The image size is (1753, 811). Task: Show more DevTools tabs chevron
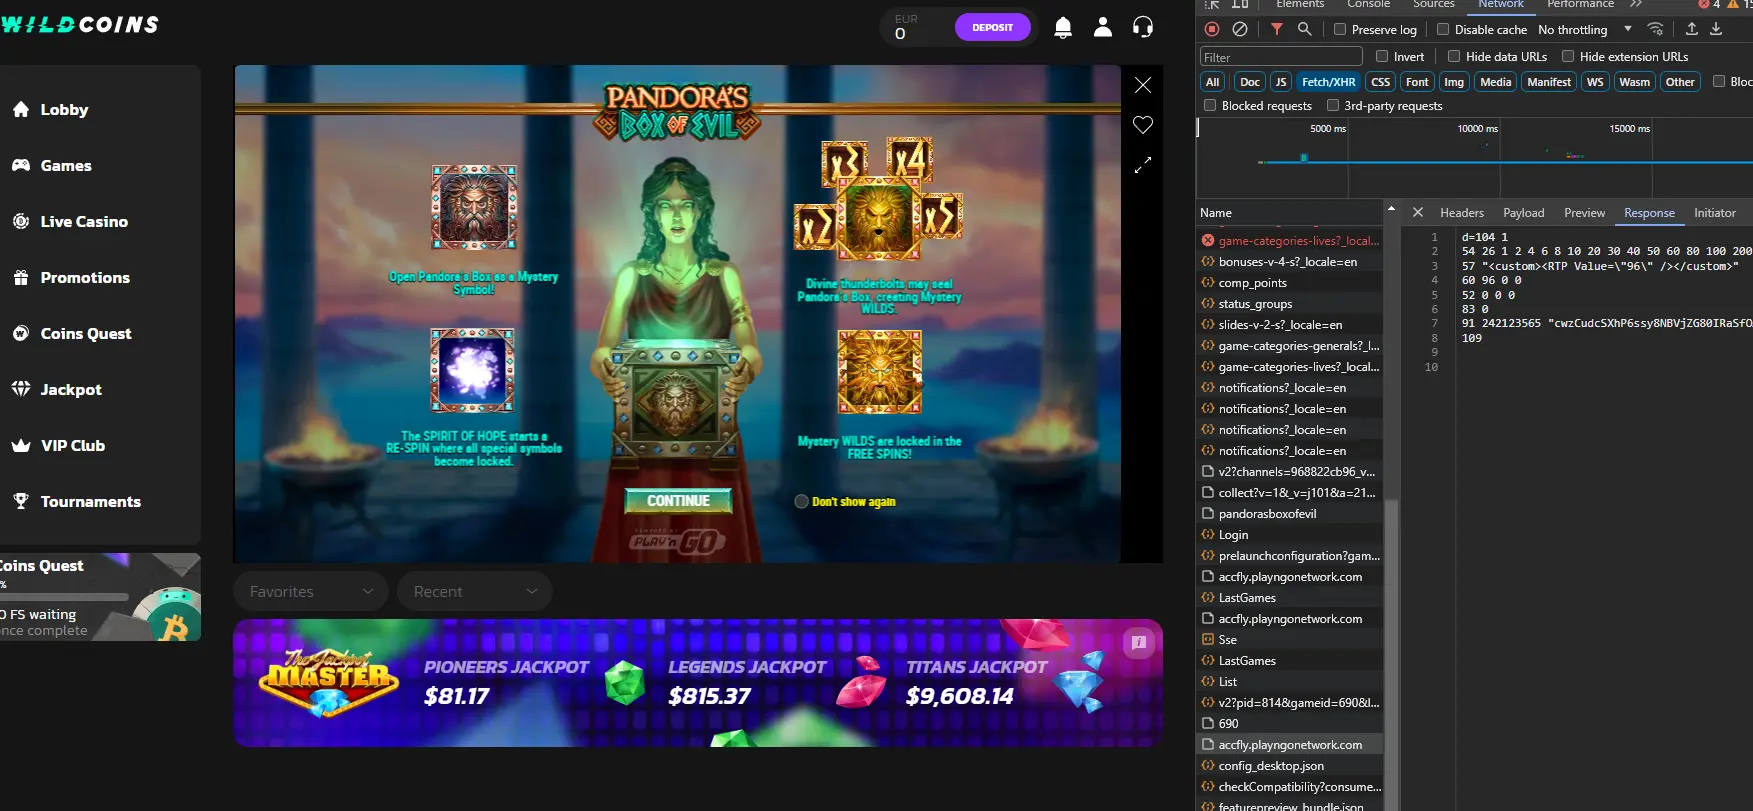pyautogui.click(x=1636, y=4)
